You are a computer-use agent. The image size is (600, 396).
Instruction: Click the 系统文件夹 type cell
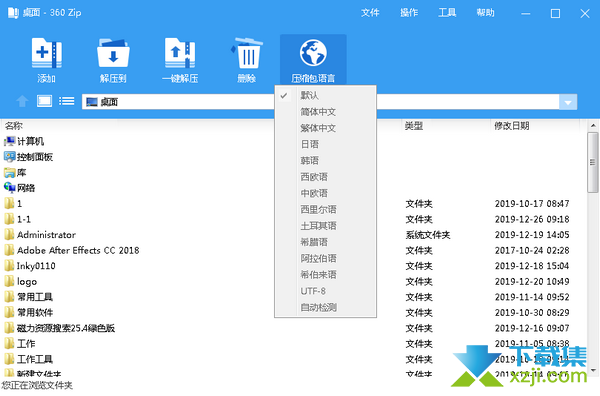pos(428,235)
